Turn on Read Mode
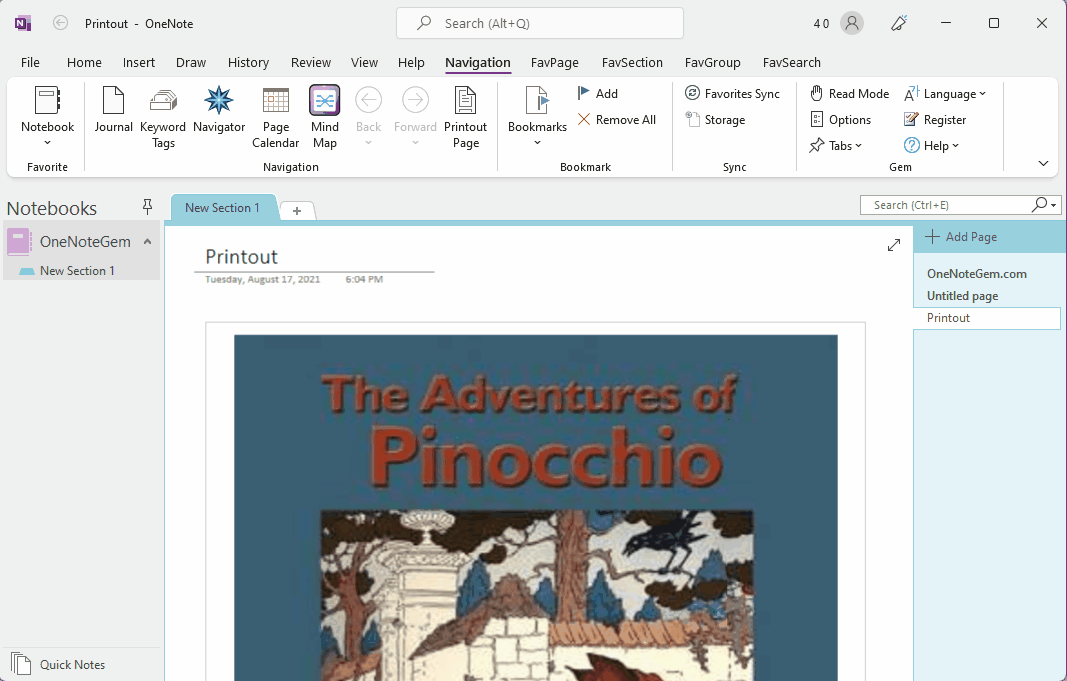Image resolution: width=1067 pixels, height=681 pixels. 849,94
